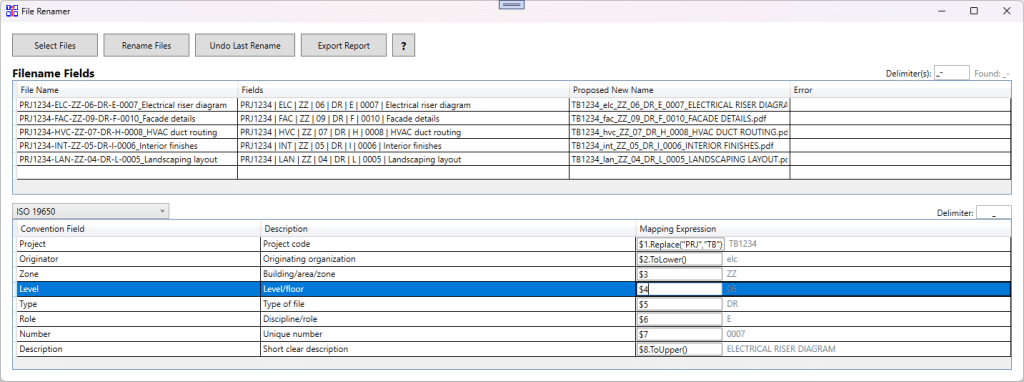Click the Rename Files button
Viewport: 1024px width, 382px height.
(146, 46)
